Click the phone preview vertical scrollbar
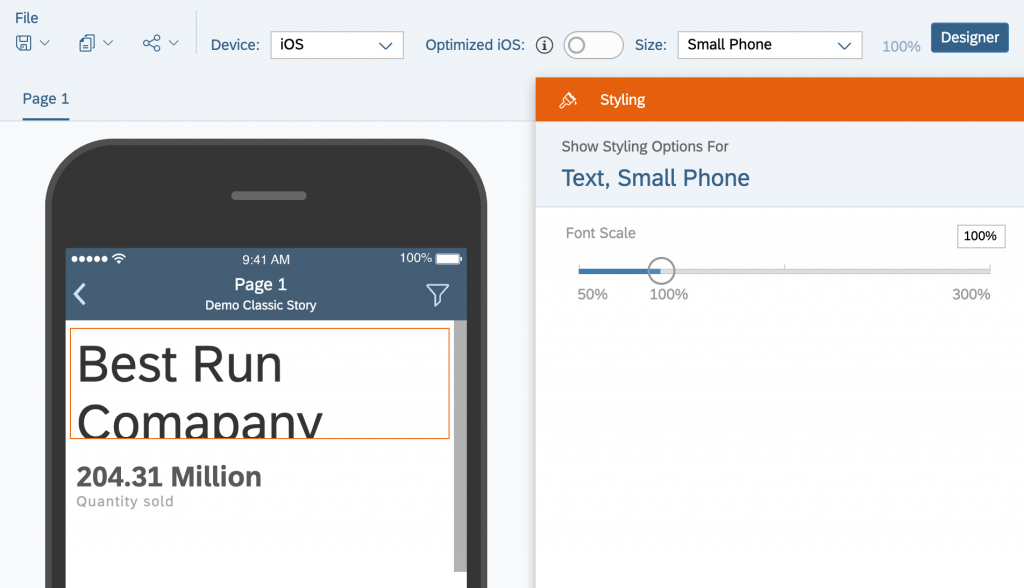 [x=460, y=446]
